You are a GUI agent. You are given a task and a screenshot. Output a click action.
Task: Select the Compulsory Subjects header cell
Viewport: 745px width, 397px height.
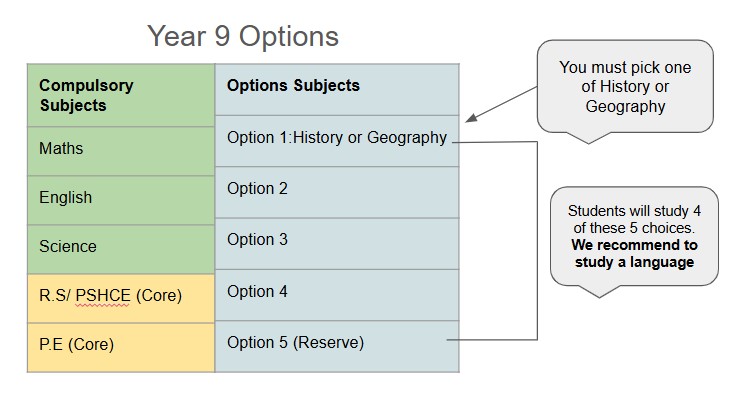click(121, 95)
